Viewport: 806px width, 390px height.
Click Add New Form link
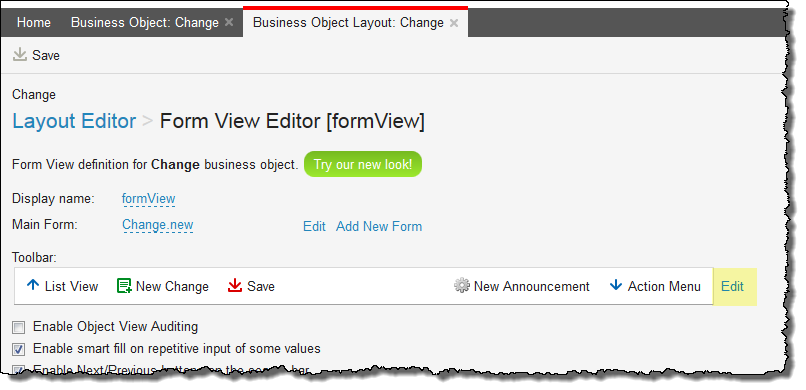coord(379,227)
